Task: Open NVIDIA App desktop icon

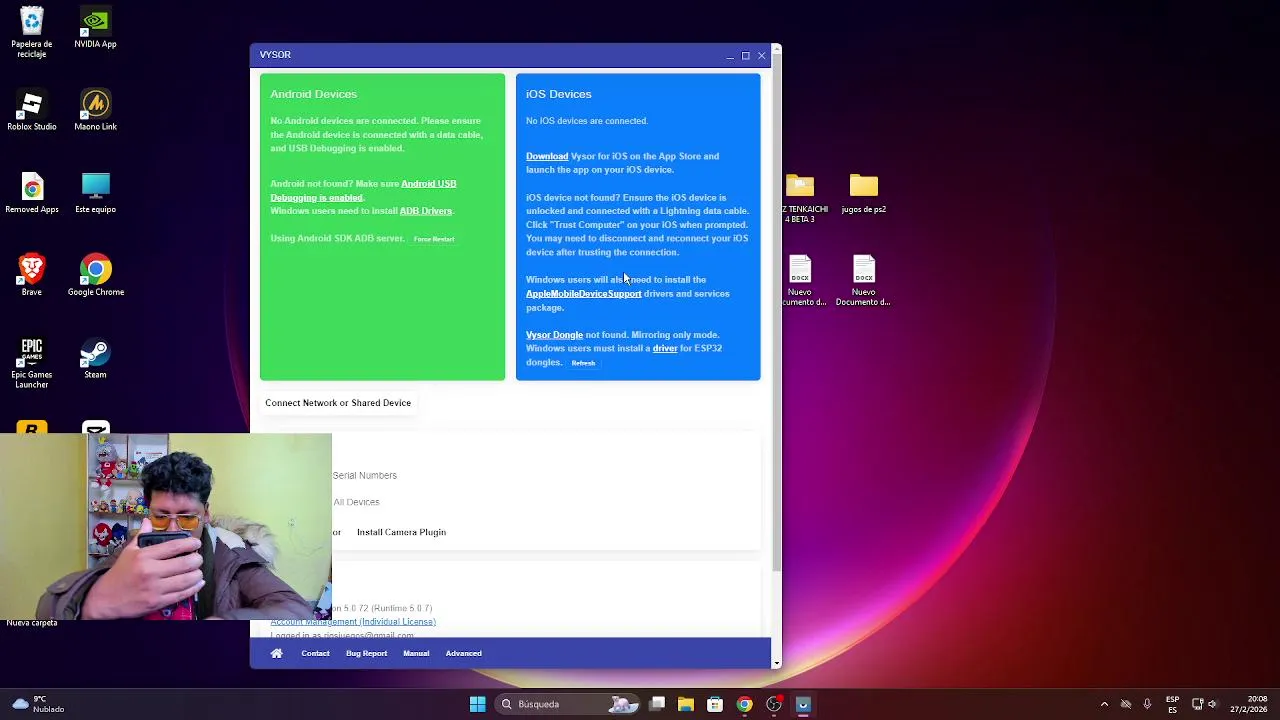Action: pos(95,29)
